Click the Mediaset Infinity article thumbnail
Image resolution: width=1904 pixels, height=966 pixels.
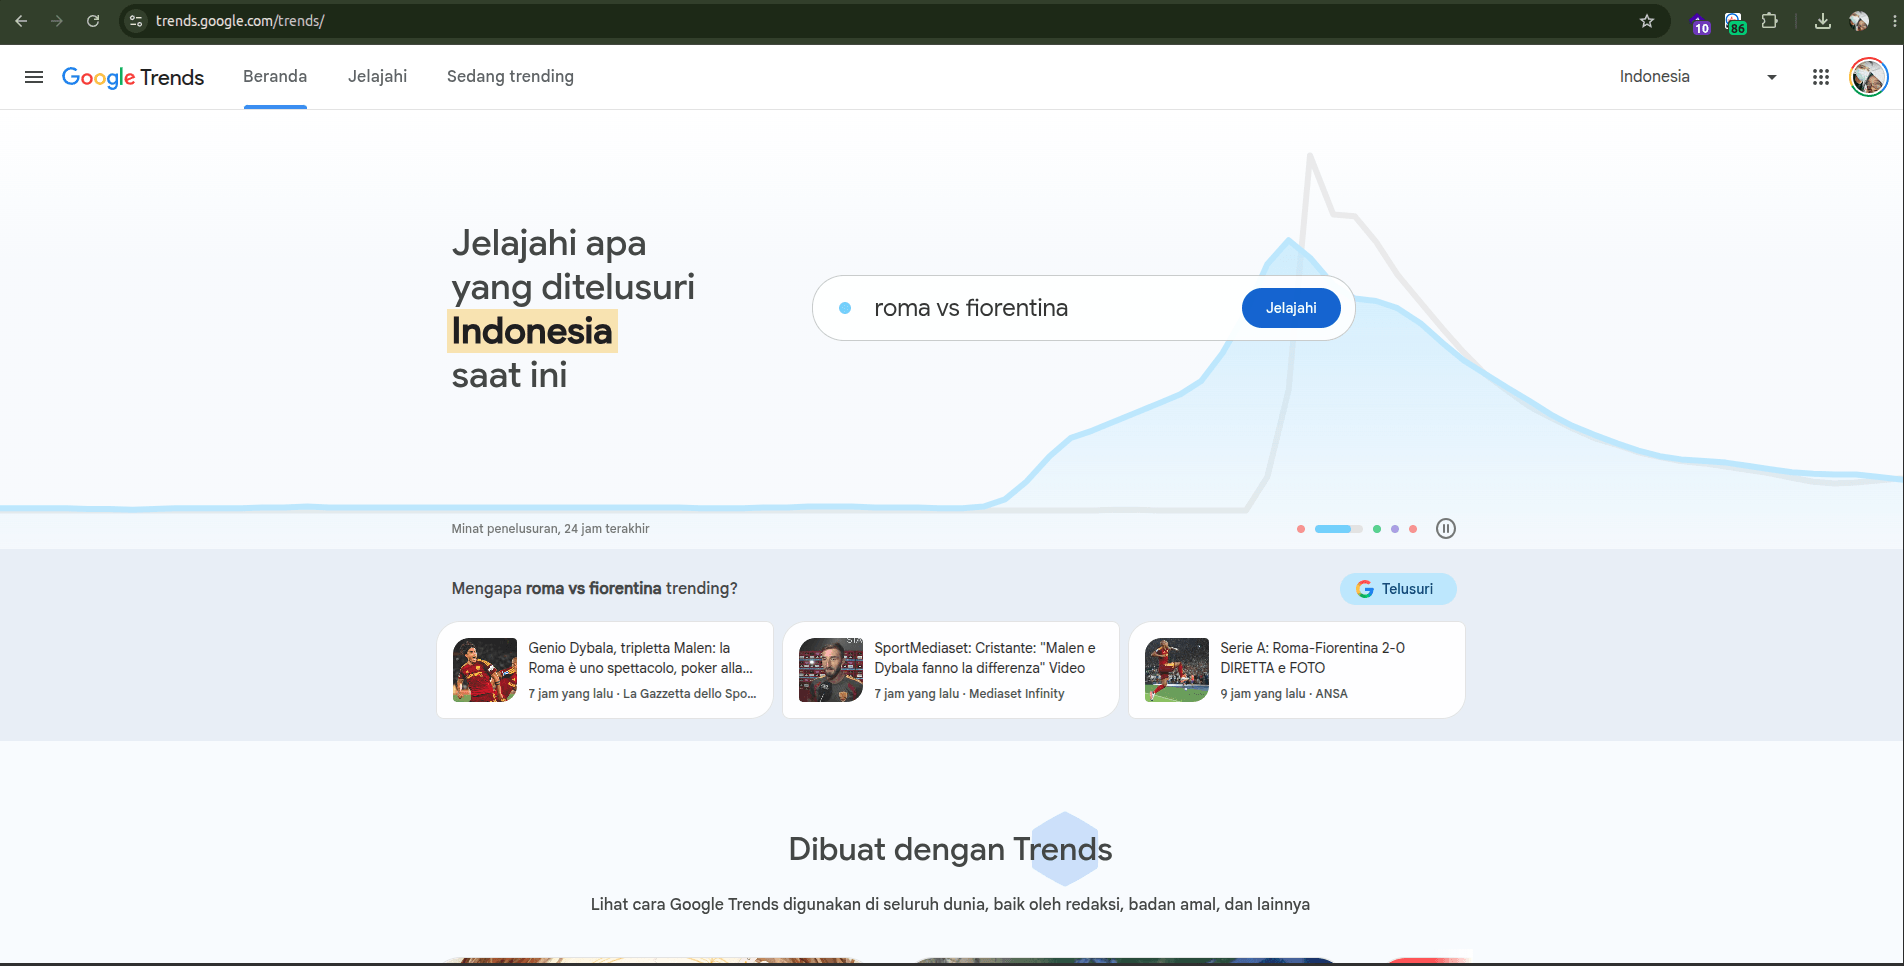[831, 670]
